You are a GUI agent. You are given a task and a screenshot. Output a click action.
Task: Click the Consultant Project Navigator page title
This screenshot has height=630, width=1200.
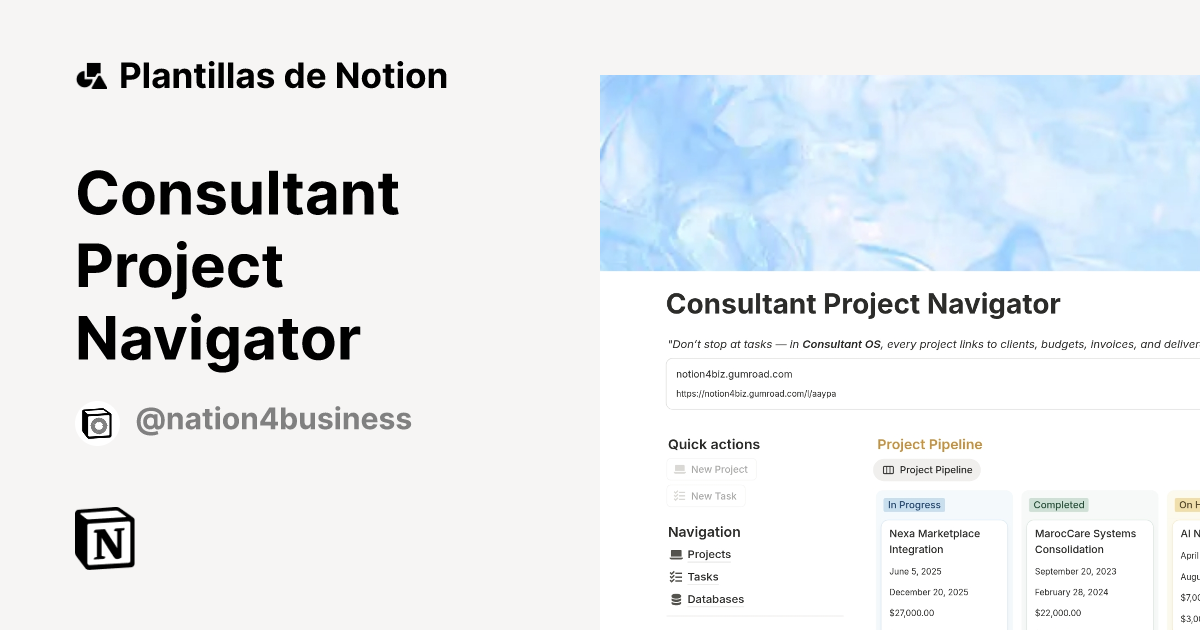(863, 303)
